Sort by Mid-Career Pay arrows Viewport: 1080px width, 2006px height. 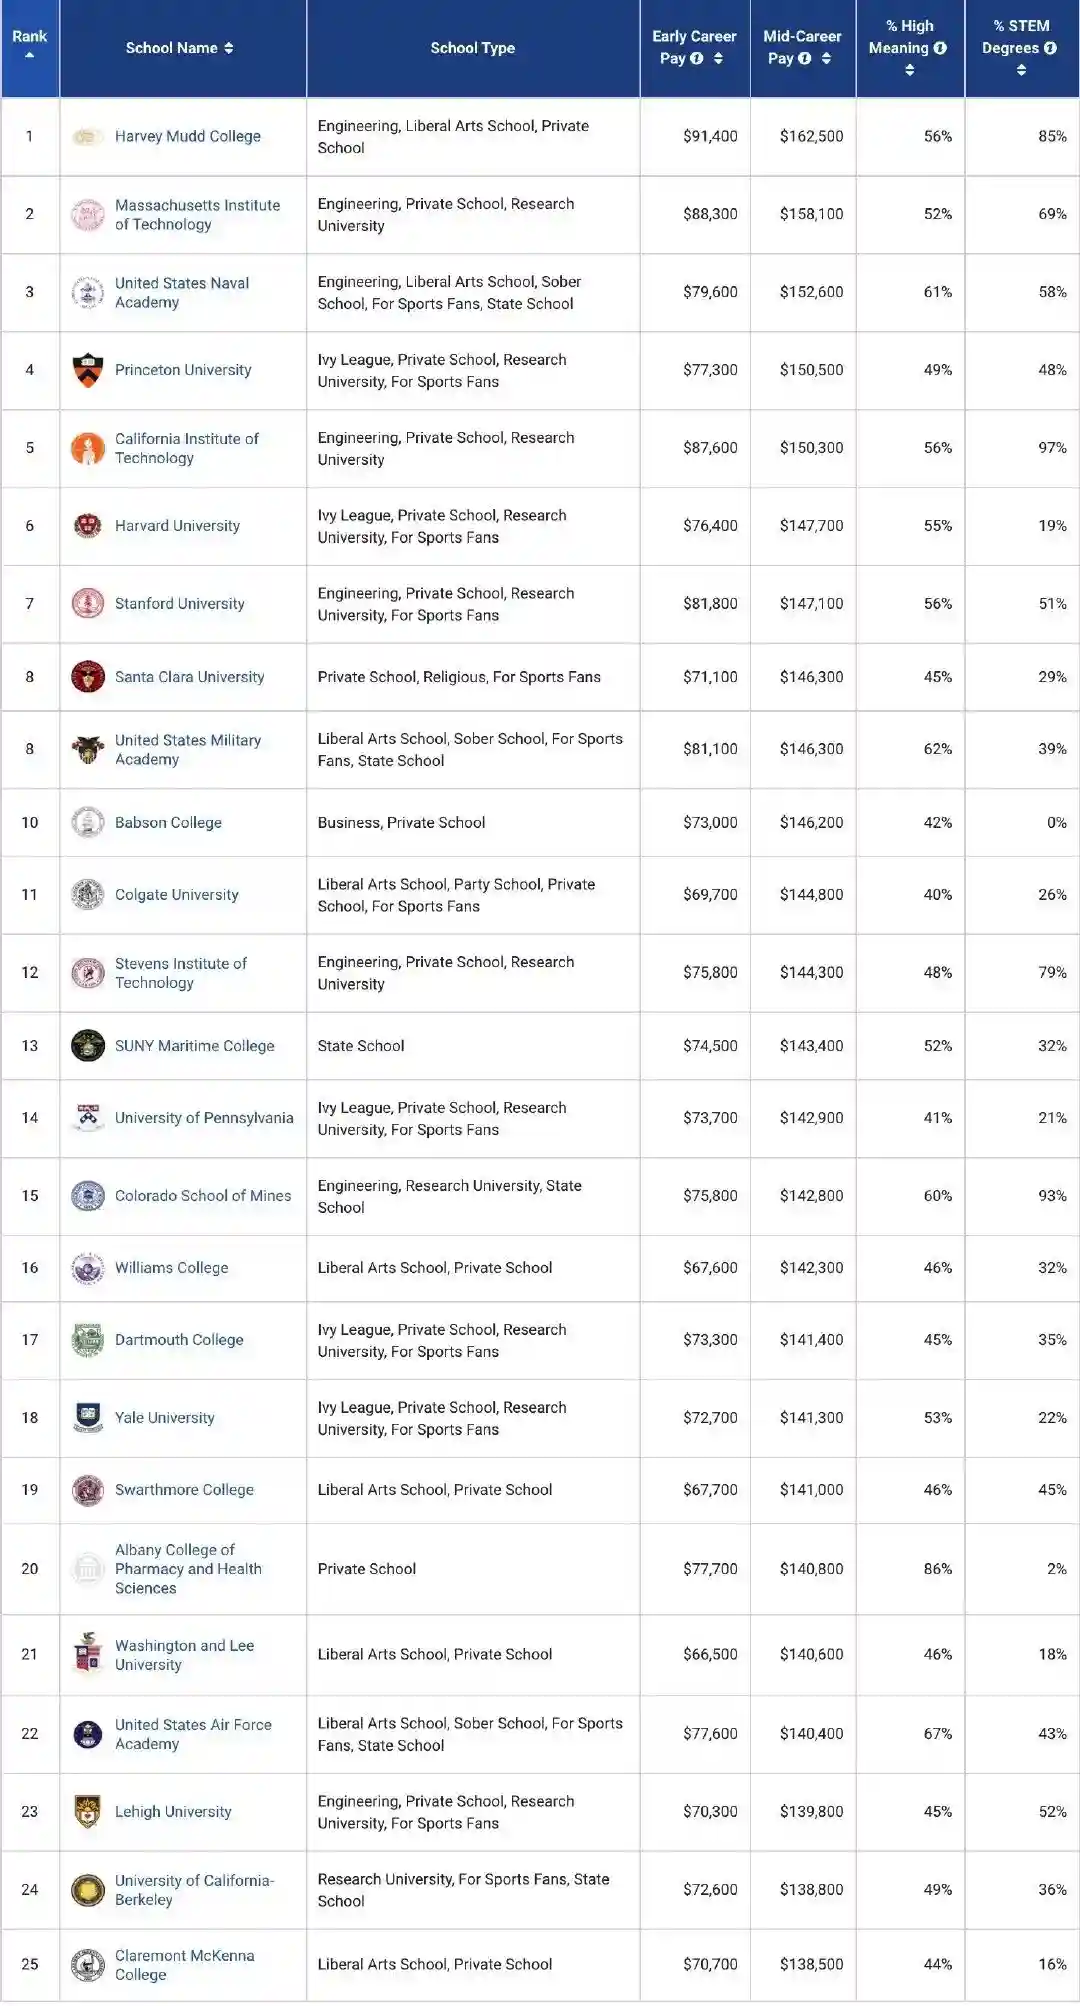point(826,59)
